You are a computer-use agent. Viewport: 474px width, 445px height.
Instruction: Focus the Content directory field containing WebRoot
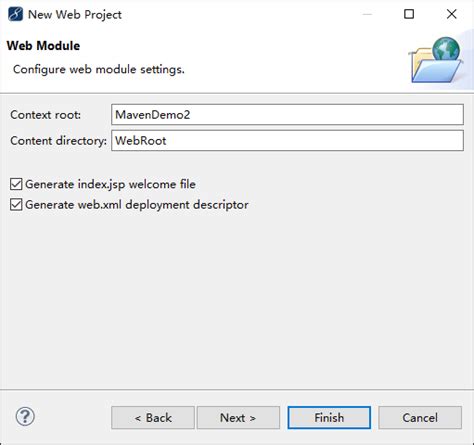click(x=287, y=140)
